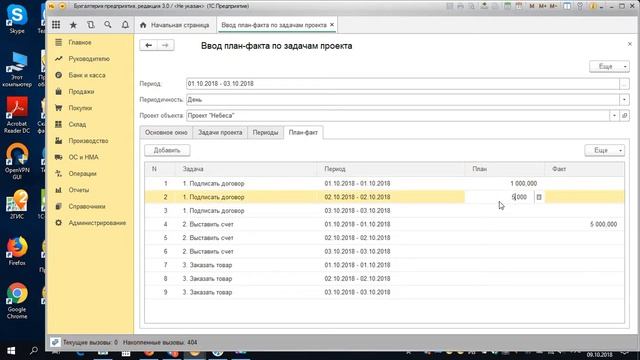Viewport: 640px width, 360px height.
Task: Click the Период input field
Action: (402, 84)
